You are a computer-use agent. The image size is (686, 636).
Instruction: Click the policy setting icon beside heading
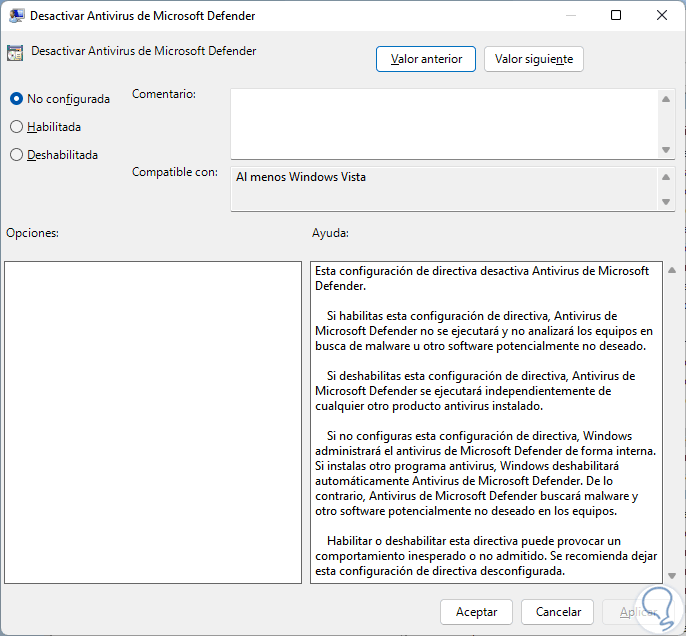coord(15,53)
